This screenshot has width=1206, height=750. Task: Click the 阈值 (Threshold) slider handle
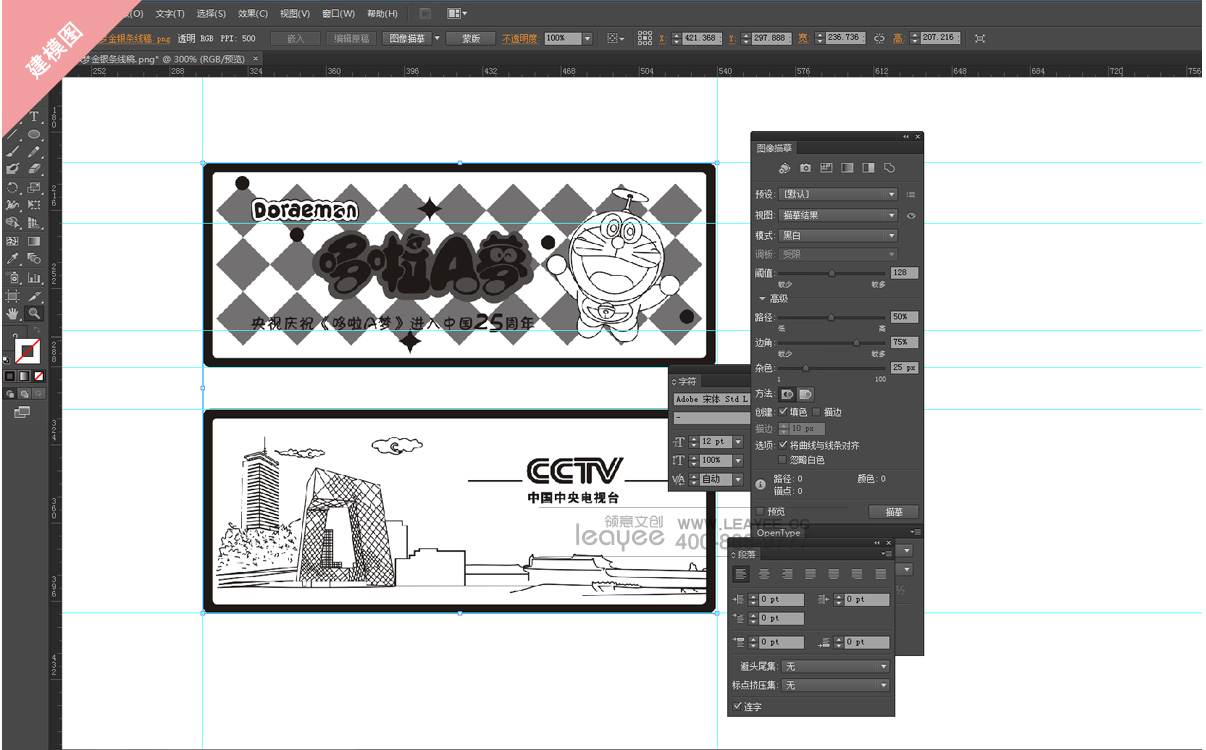pos(832,273)
